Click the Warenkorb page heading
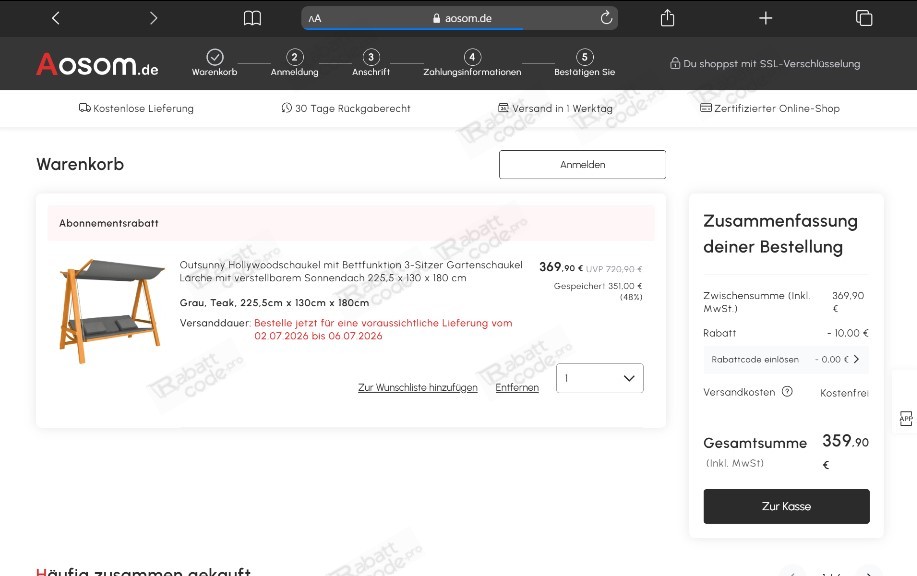 80,164
